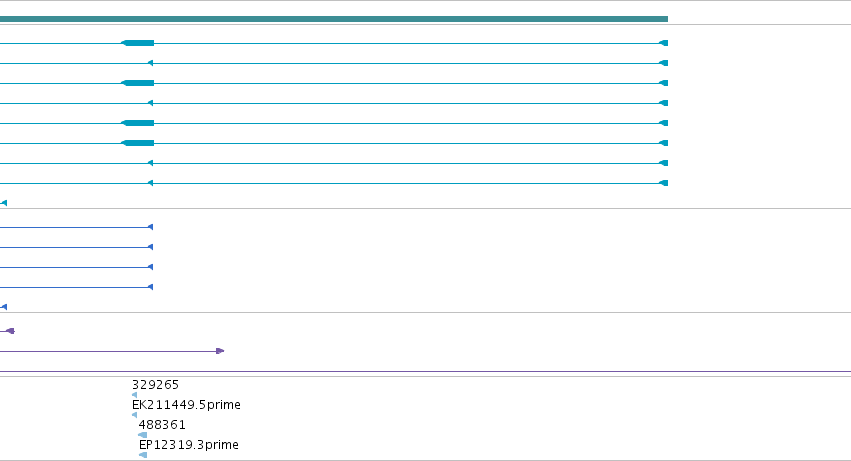Click small arrowhead on second teal transcript row
The width and height of the screenshot is (851, 461).
tap(150, 63)
